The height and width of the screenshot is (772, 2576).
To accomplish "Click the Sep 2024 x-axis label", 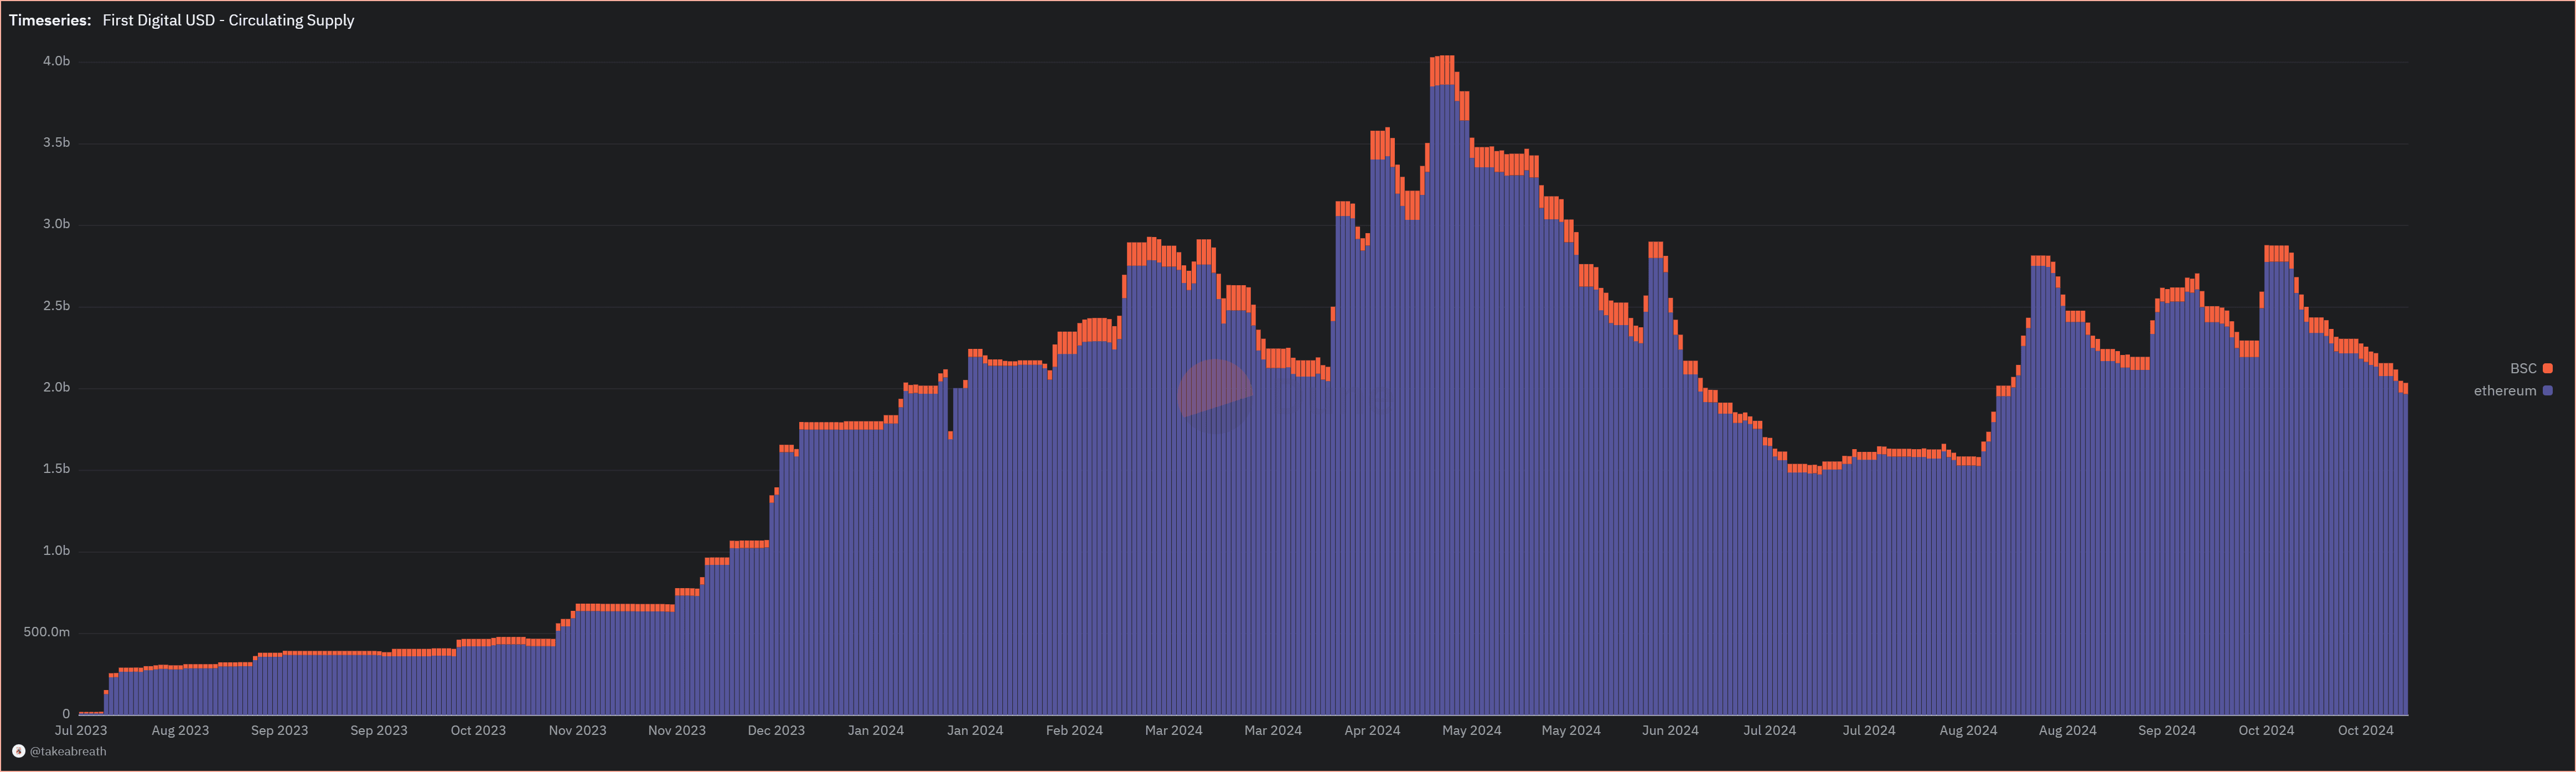I will click(2167, 730).
